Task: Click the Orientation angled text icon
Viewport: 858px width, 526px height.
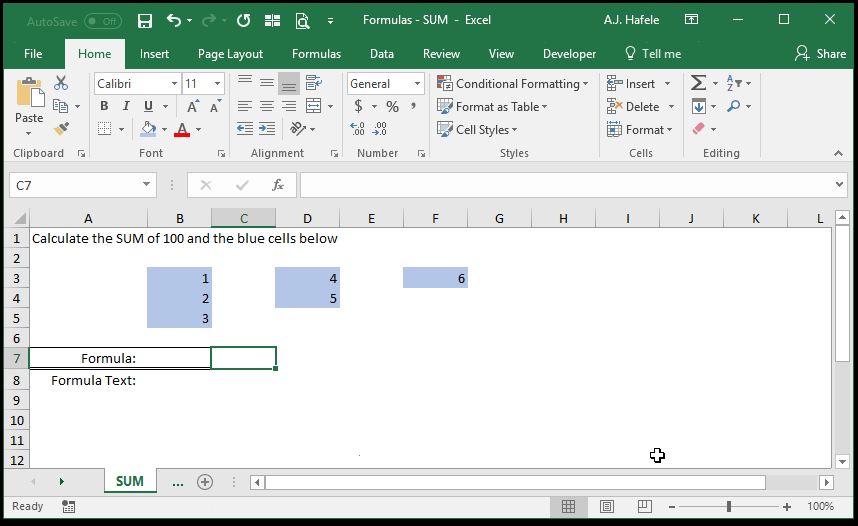Action: coord(298,129)
